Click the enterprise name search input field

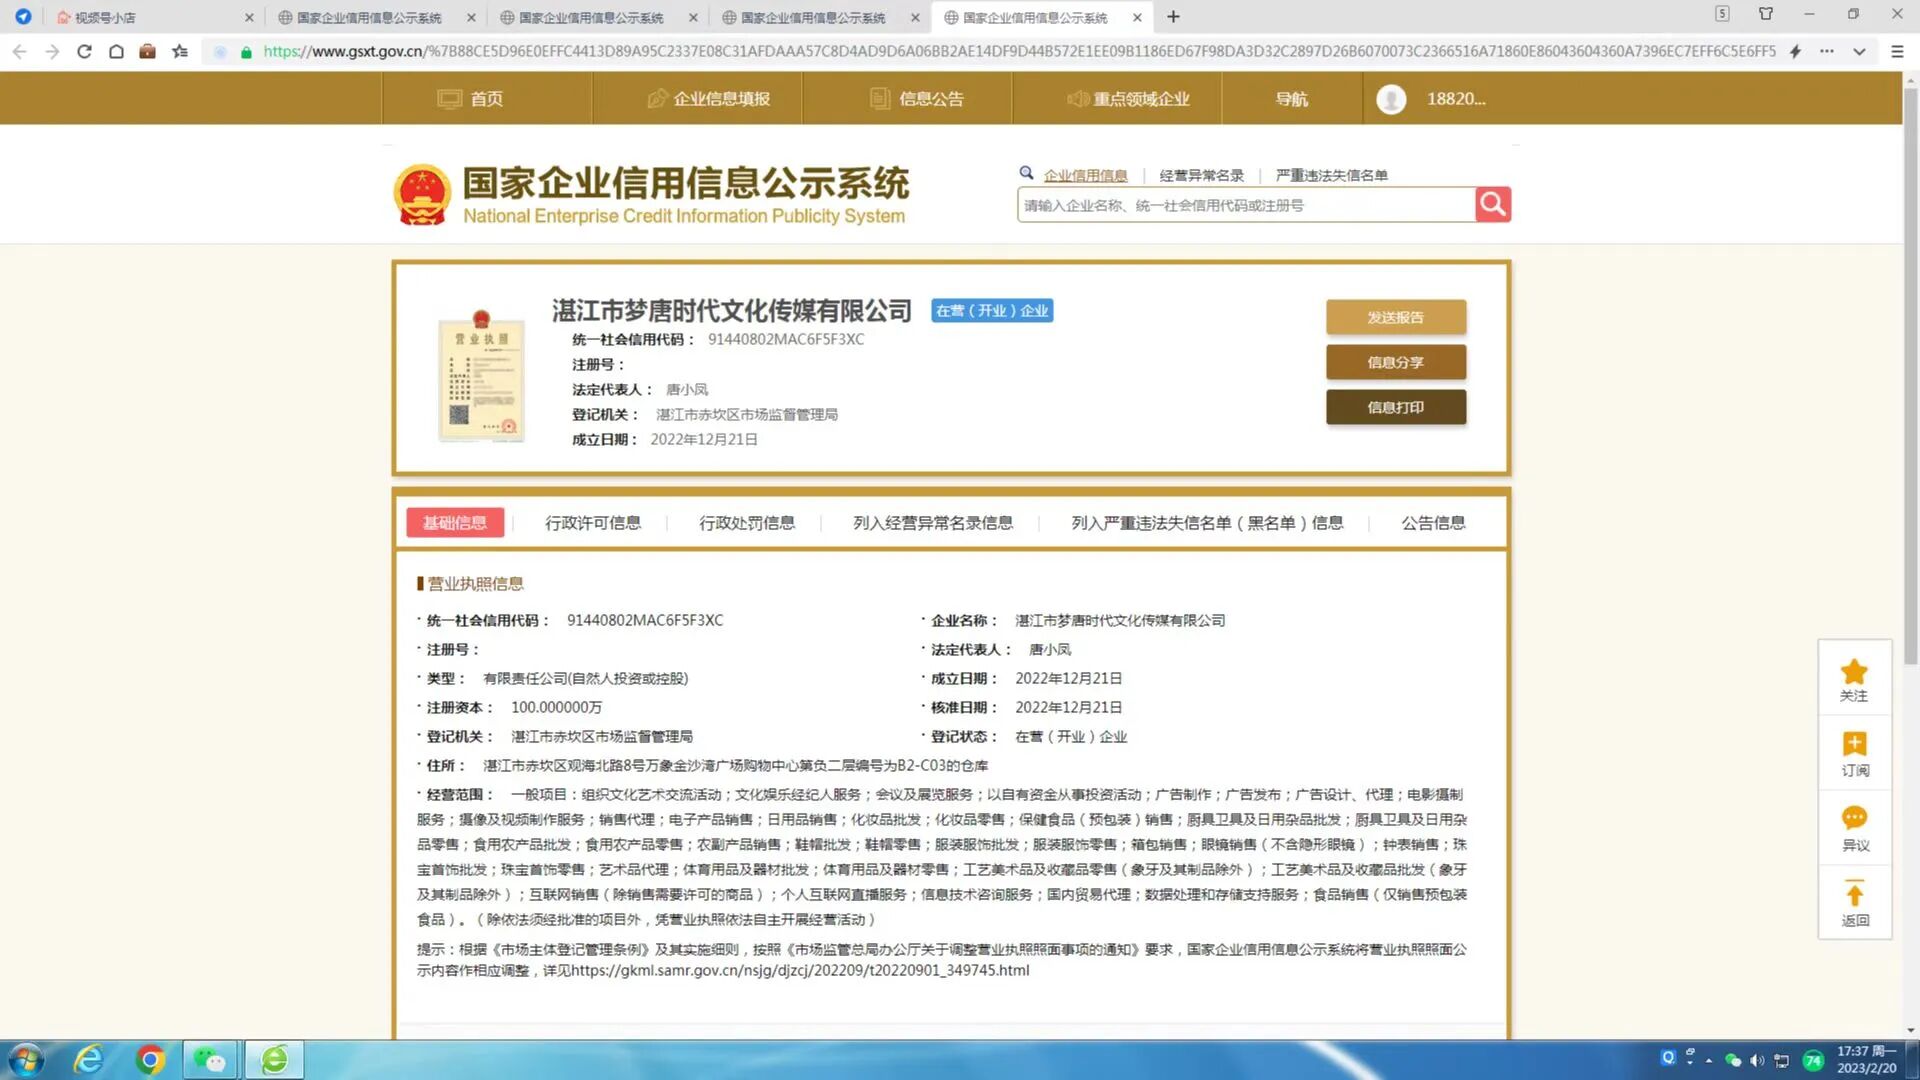[1245, 205]
